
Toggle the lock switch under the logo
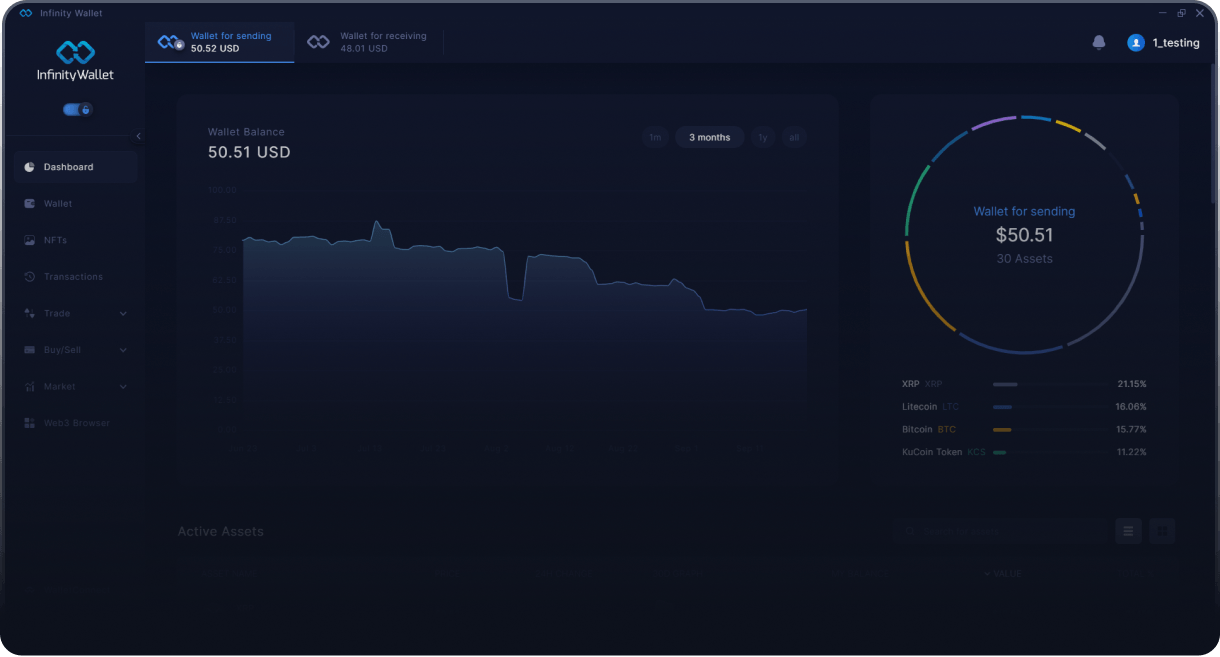77,109
